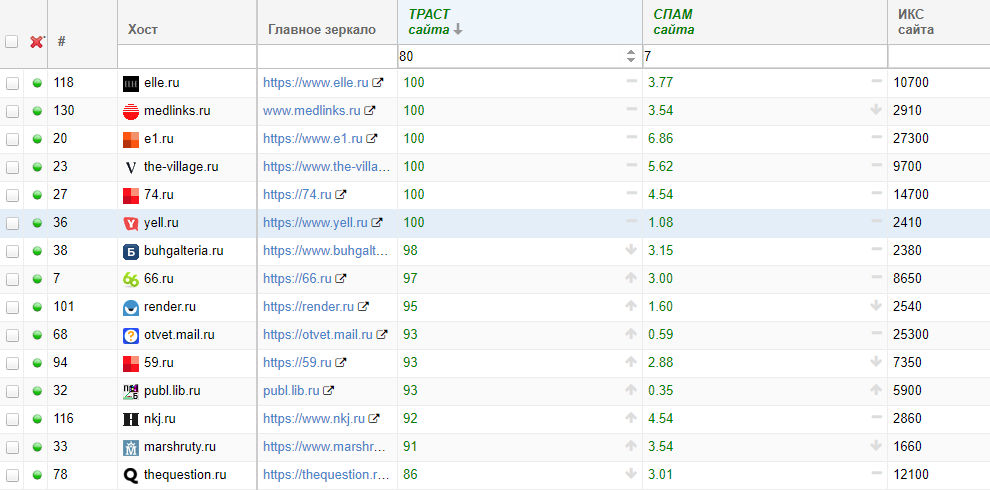Check the row checkbox for publ.lib.ru
The height and width of the screenshot is (490, 990).
12,391
